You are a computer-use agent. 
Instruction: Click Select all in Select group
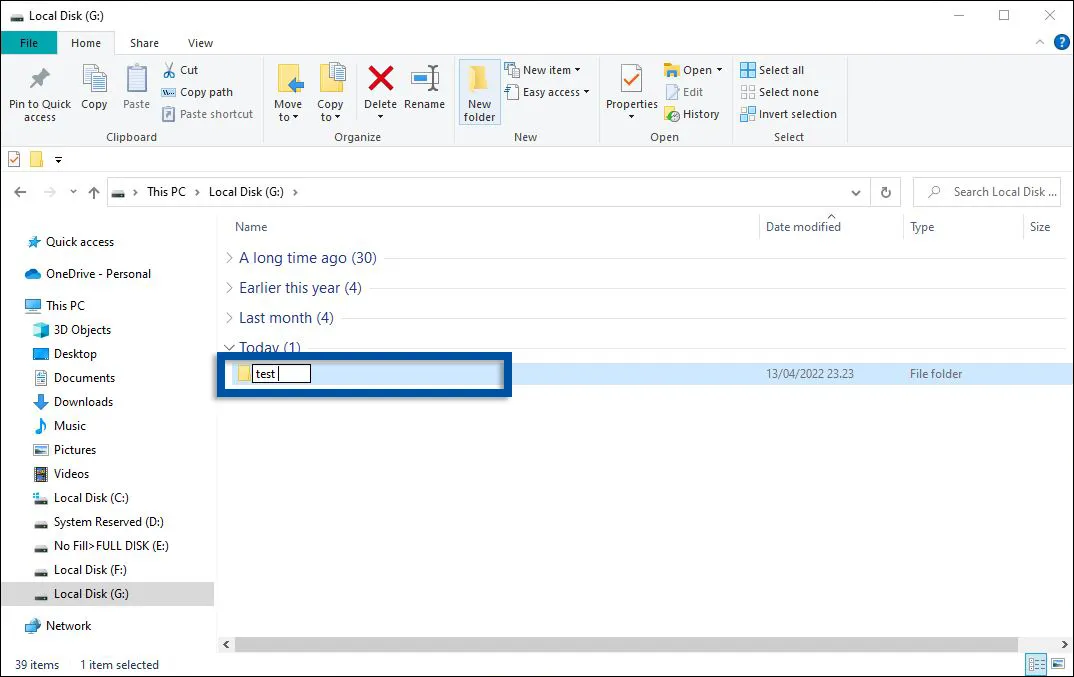click(772, 70)
